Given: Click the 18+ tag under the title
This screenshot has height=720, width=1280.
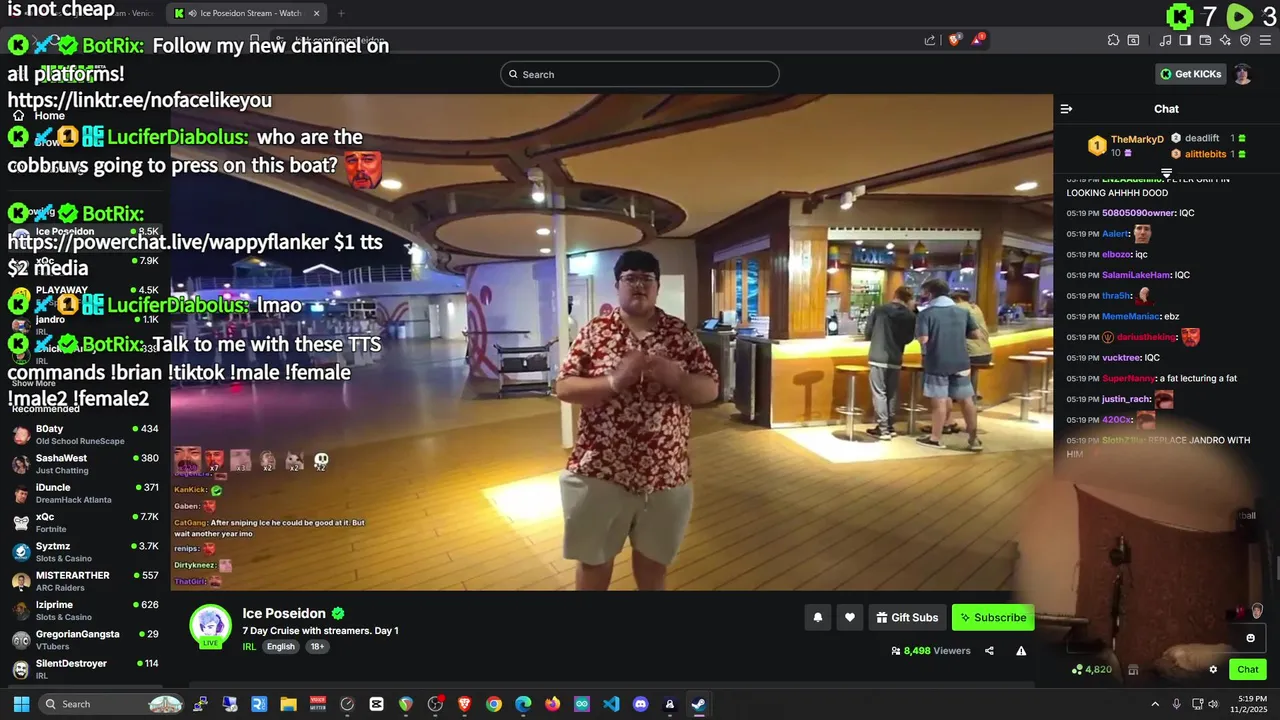Looking at the screenshot, I should tap(317, 647).
